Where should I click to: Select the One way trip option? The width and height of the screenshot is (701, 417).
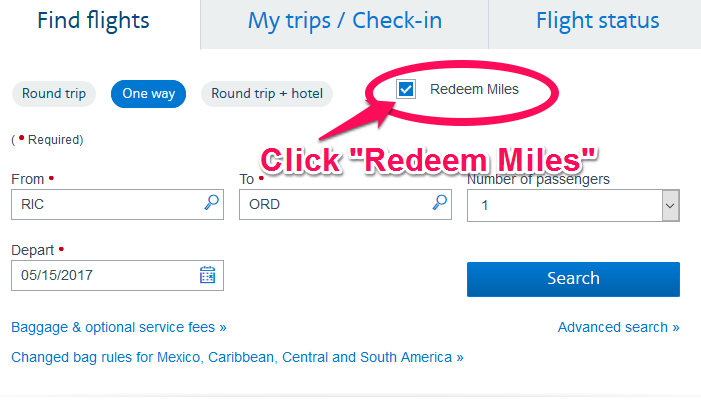point(148,94)
